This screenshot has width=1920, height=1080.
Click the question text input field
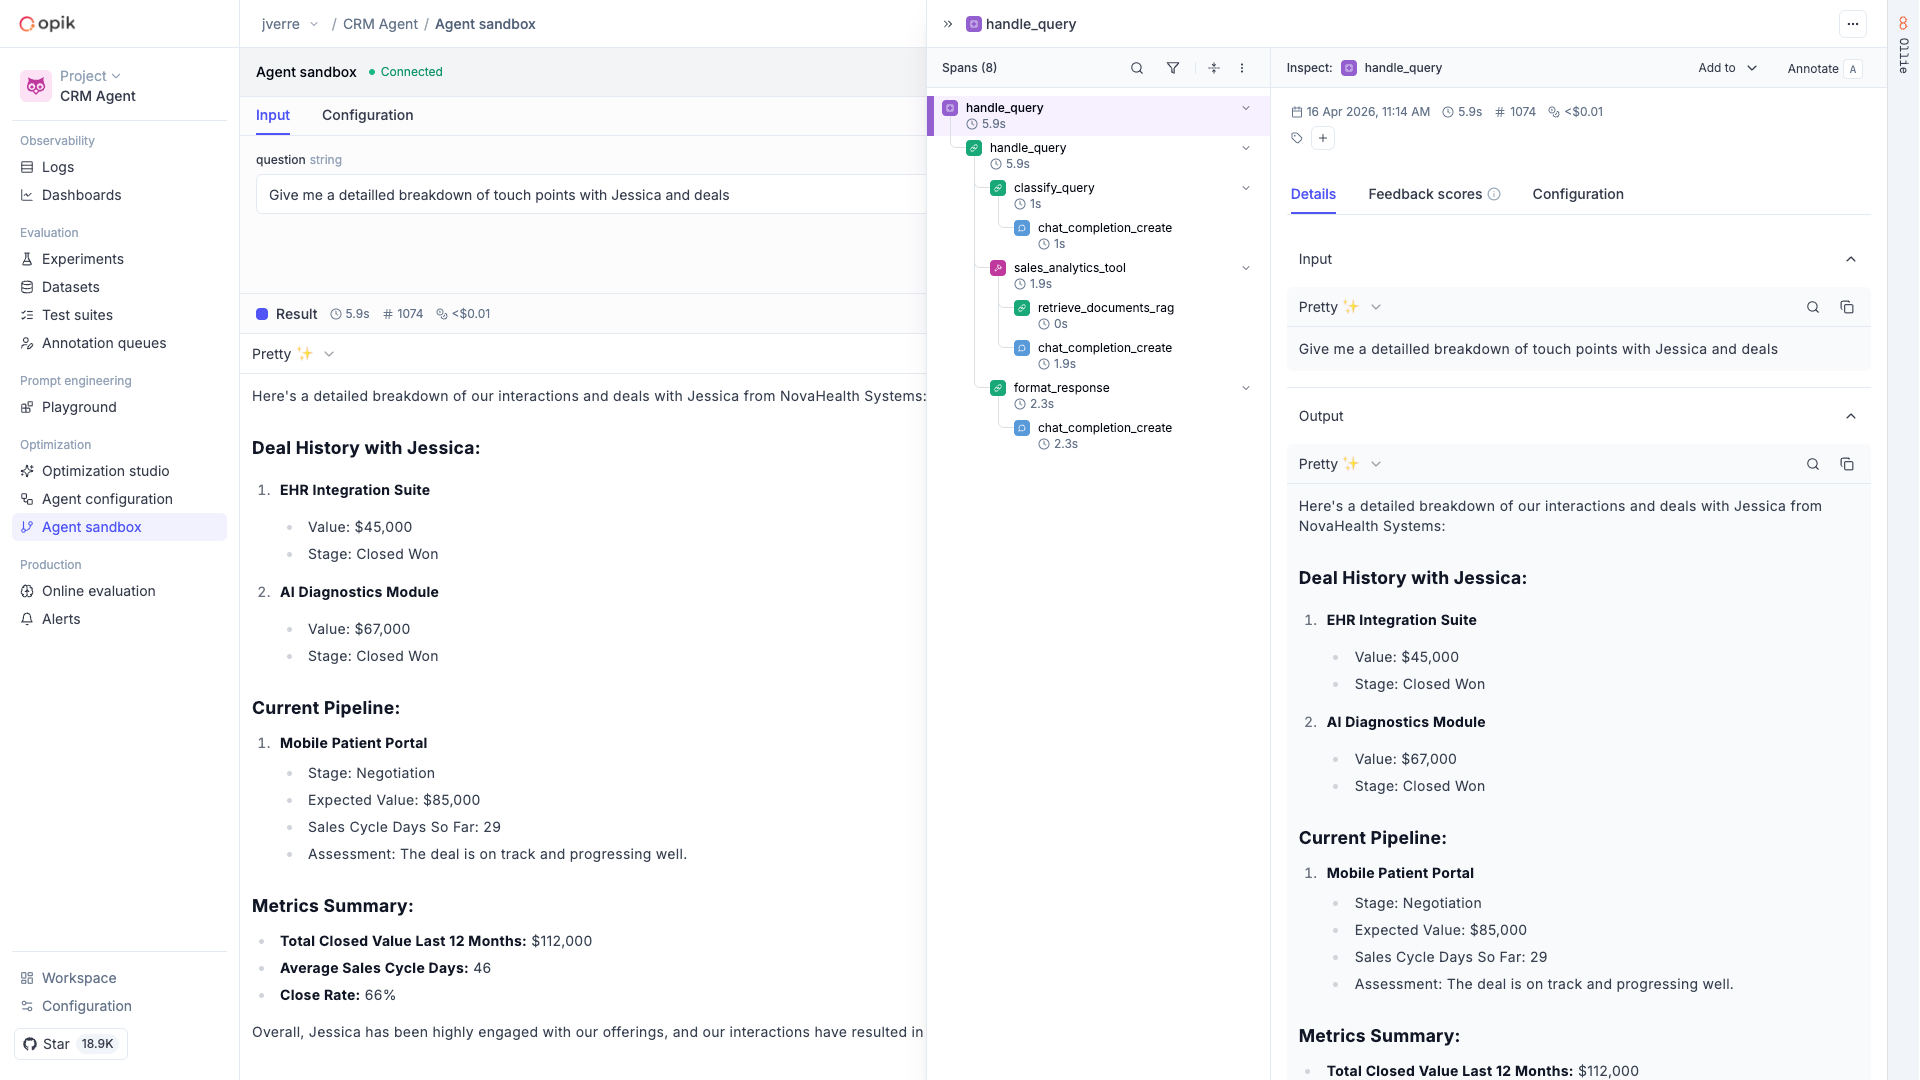(x=590, y=195)
